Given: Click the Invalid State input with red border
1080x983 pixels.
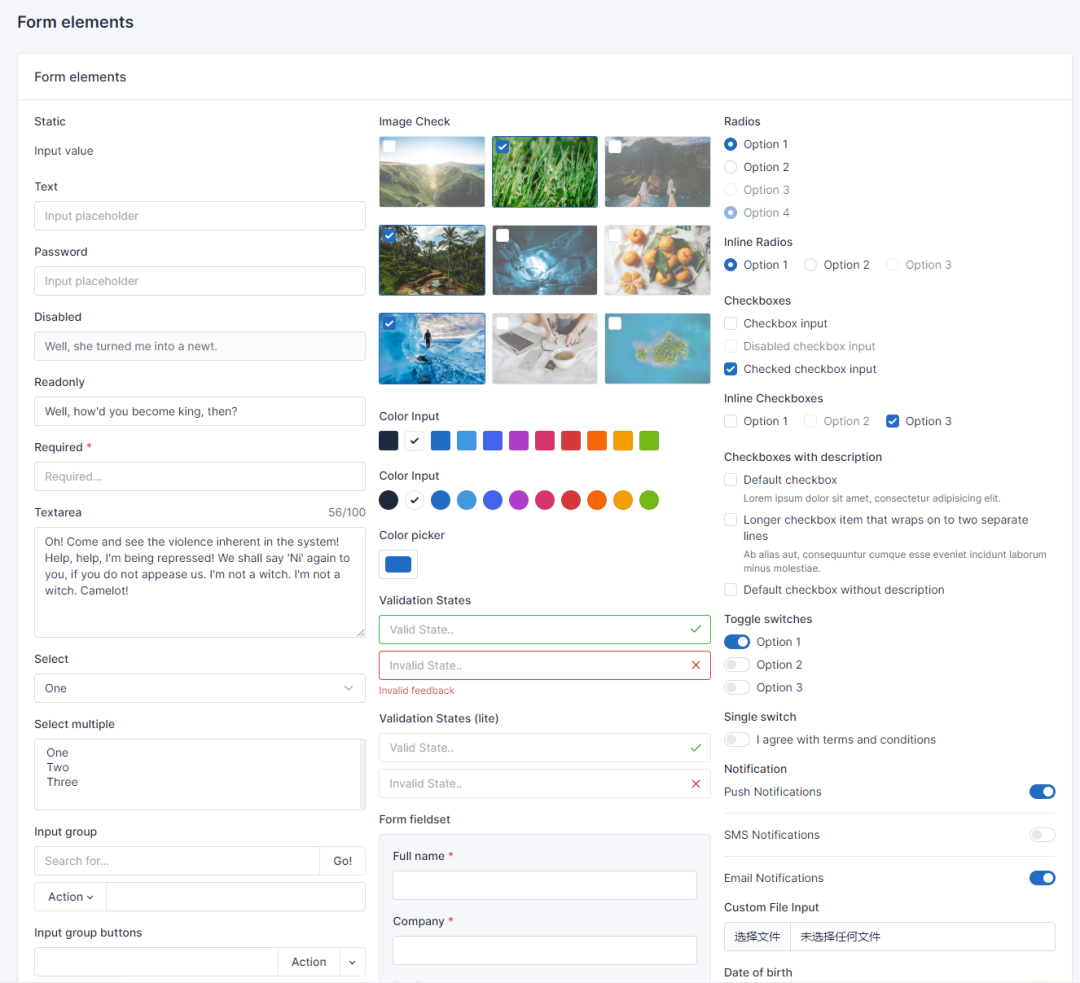Looking at the screenshot, I should coord(545,665).
